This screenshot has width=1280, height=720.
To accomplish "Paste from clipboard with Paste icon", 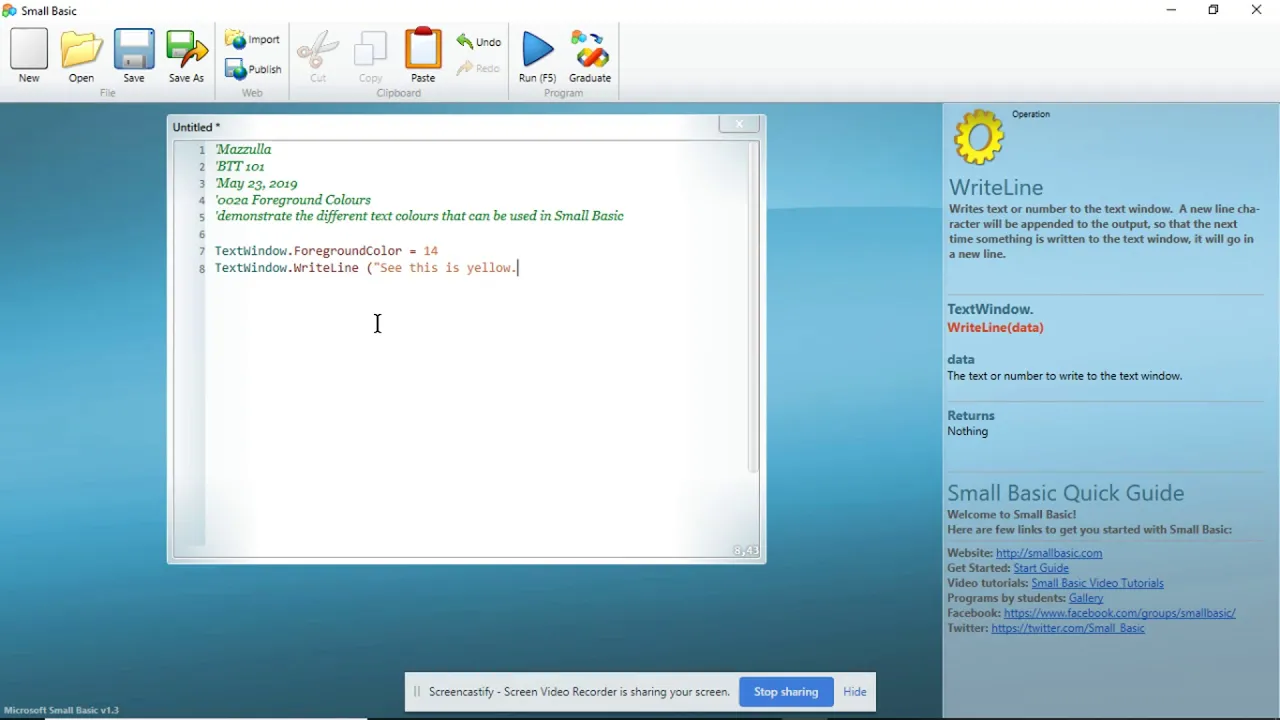I will coord(423,55).
